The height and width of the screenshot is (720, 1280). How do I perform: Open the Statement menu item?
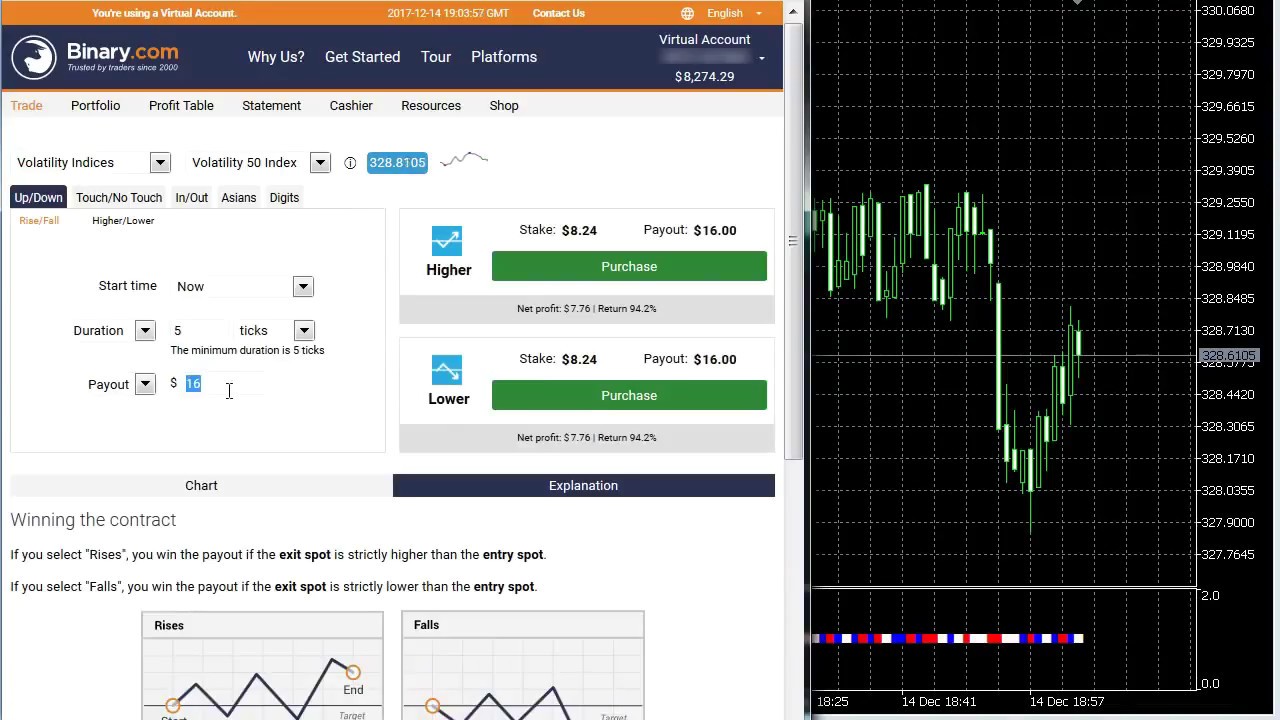tap(271, 105)
